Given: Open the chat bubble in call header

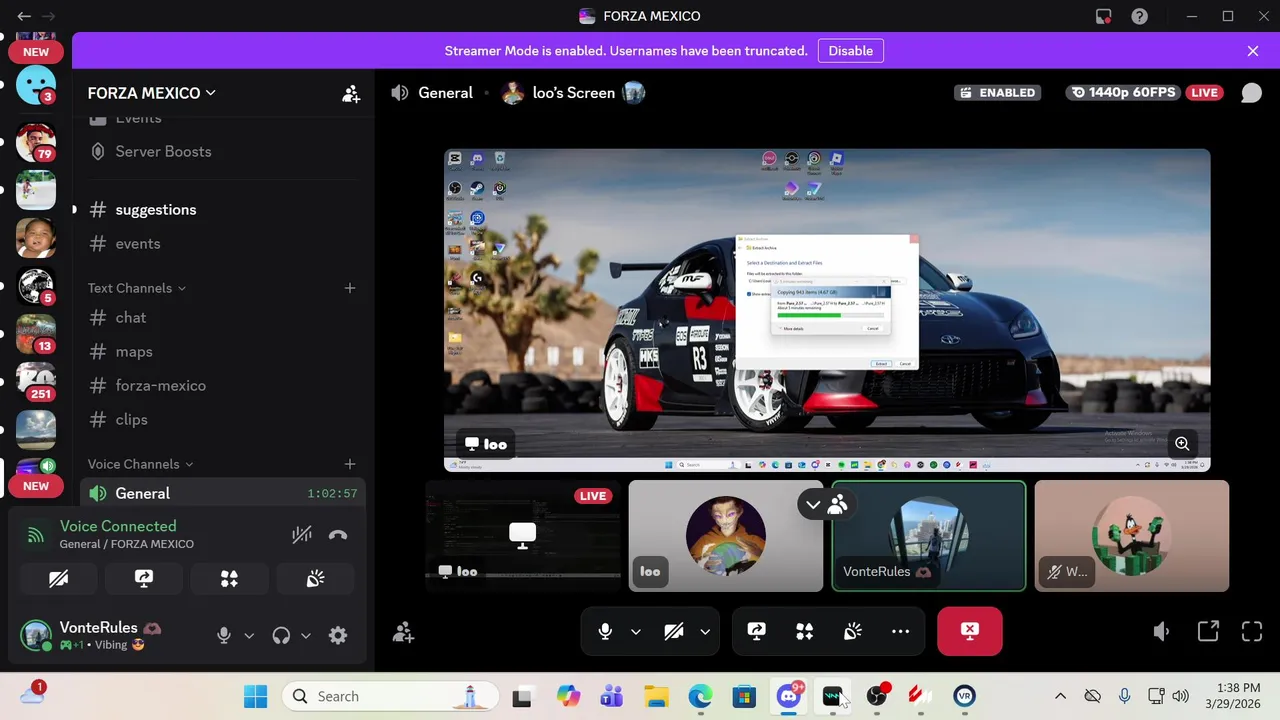Looking at the screenshot, I should pyautogui.click(x=1251, y=93).
